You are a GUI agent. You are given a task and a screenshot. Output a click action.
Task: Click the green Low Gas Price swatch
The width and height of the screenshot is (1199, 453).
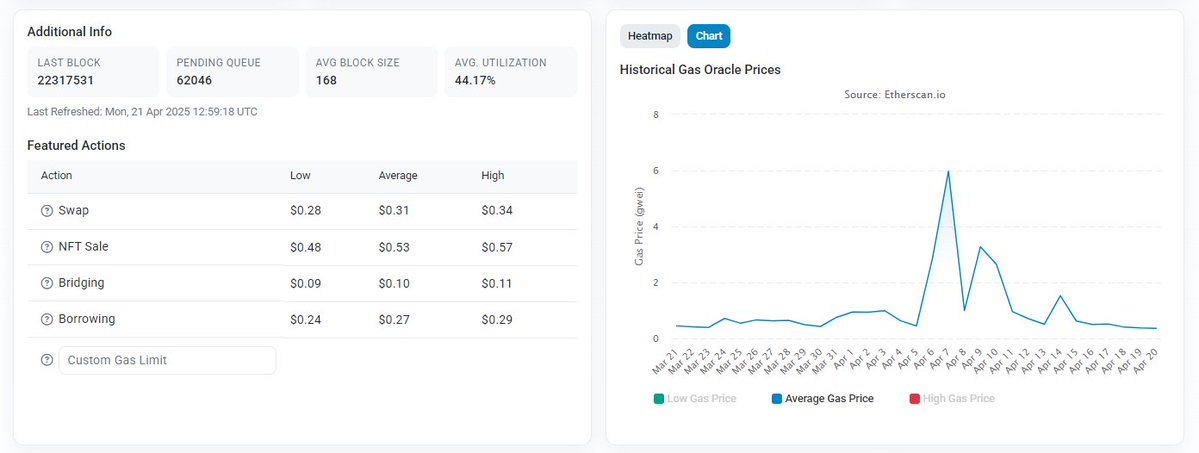(658, 399)
